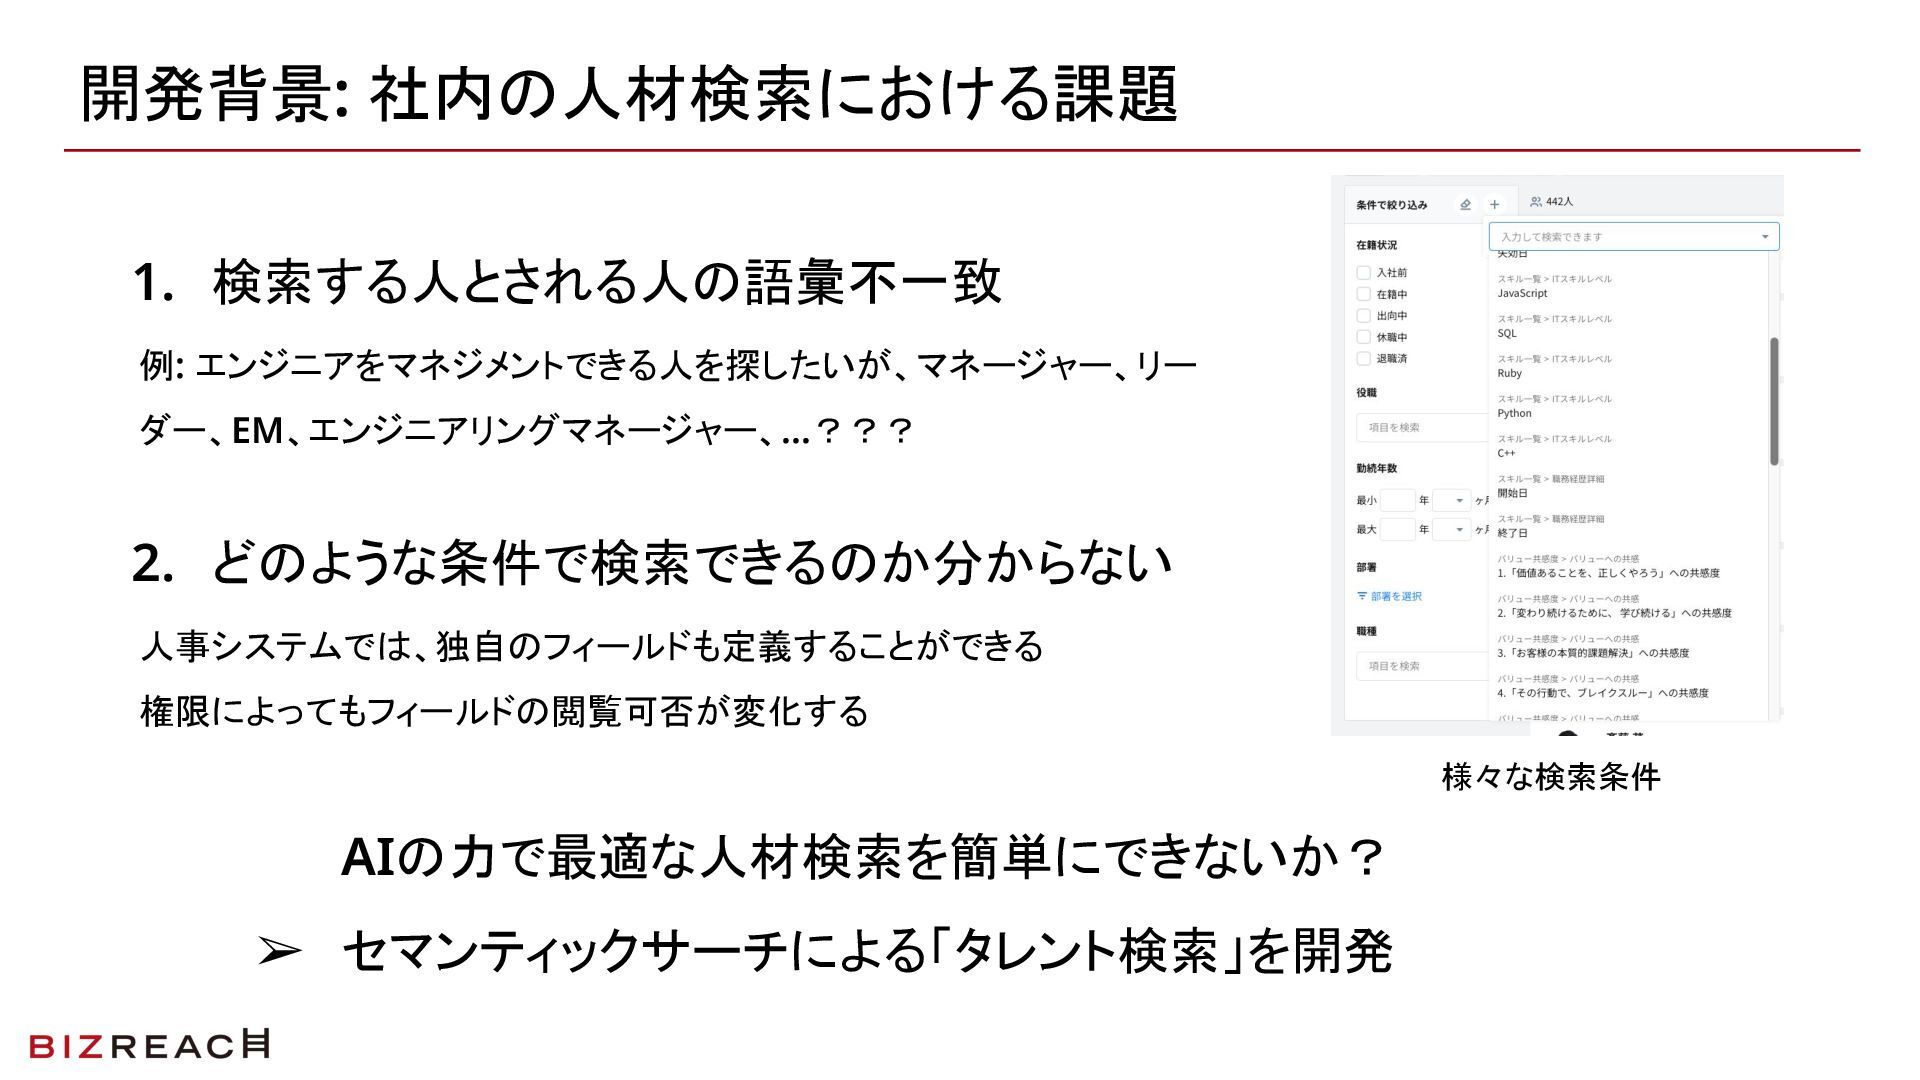Click the filter icon beside 部署を選択
1920x1080 pixels.
tap(1362, 596)
